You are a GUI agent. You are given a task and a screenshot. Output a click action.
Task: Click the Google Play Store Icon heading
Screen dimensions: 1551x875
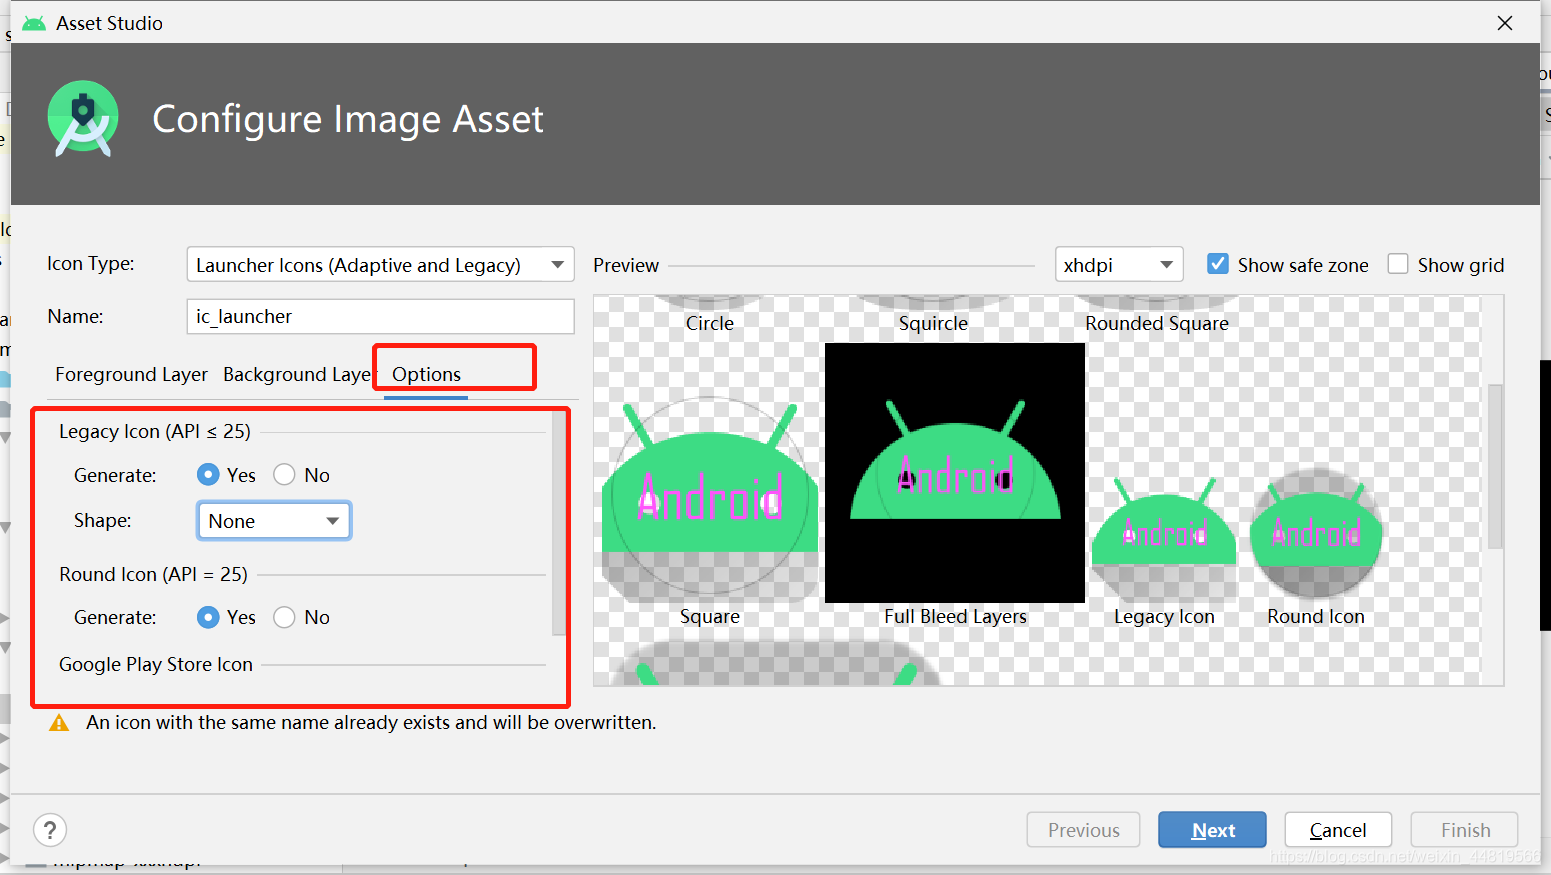click(156, 664)
